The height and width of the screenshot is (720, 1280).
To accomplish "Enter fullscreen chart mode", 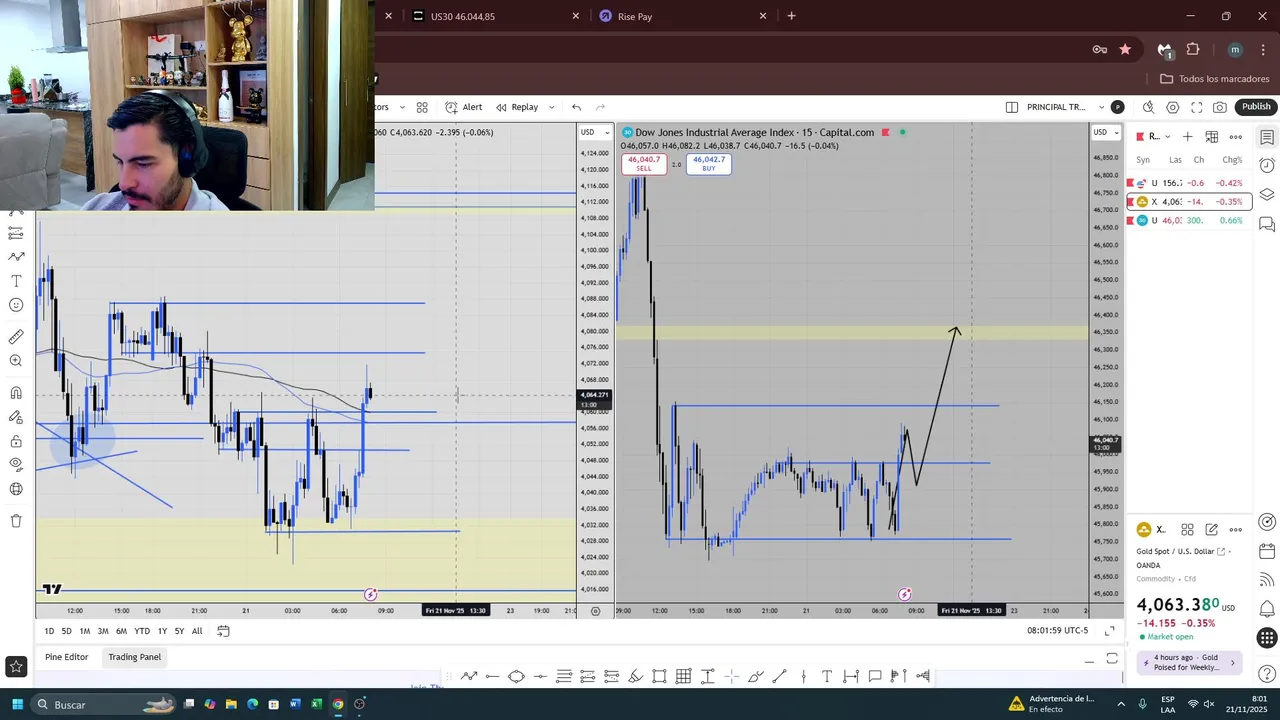I will [1197, 107].
